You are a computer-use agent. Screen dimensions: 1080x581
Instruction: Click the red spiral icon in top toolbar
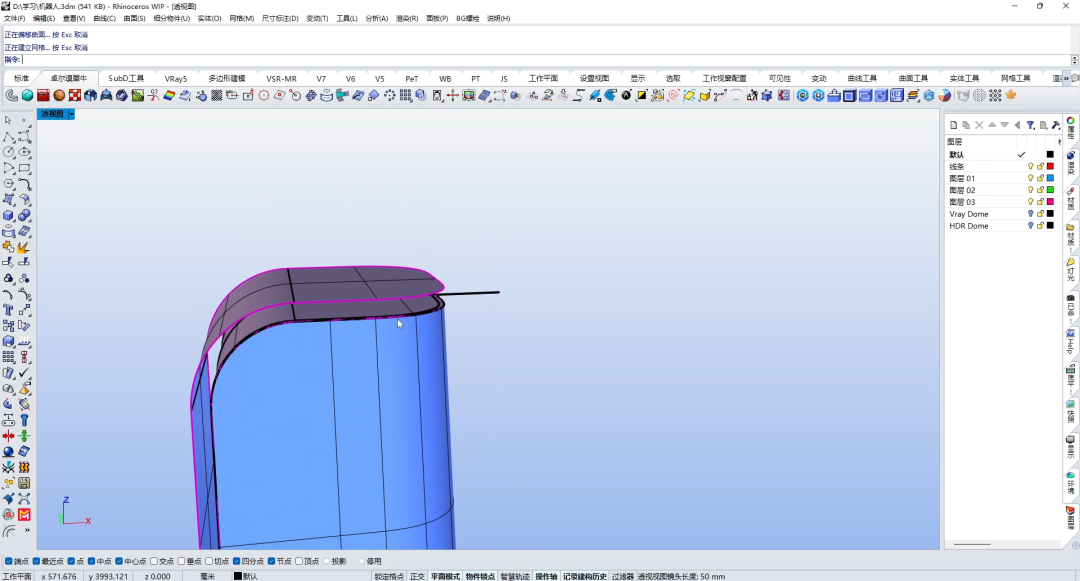coord(674,96)
